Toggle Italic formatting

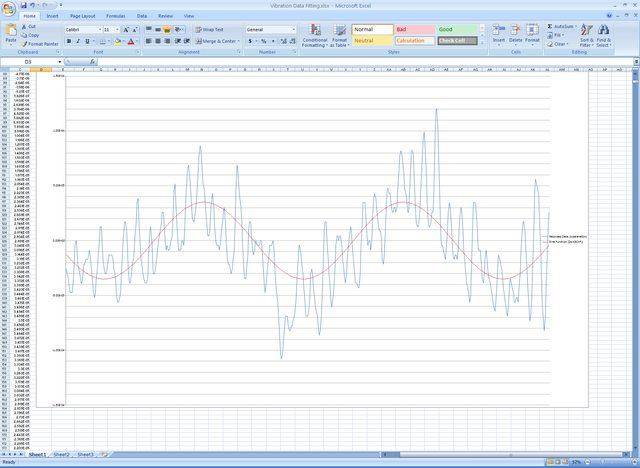pyautogui.click(x=79, y=42)
